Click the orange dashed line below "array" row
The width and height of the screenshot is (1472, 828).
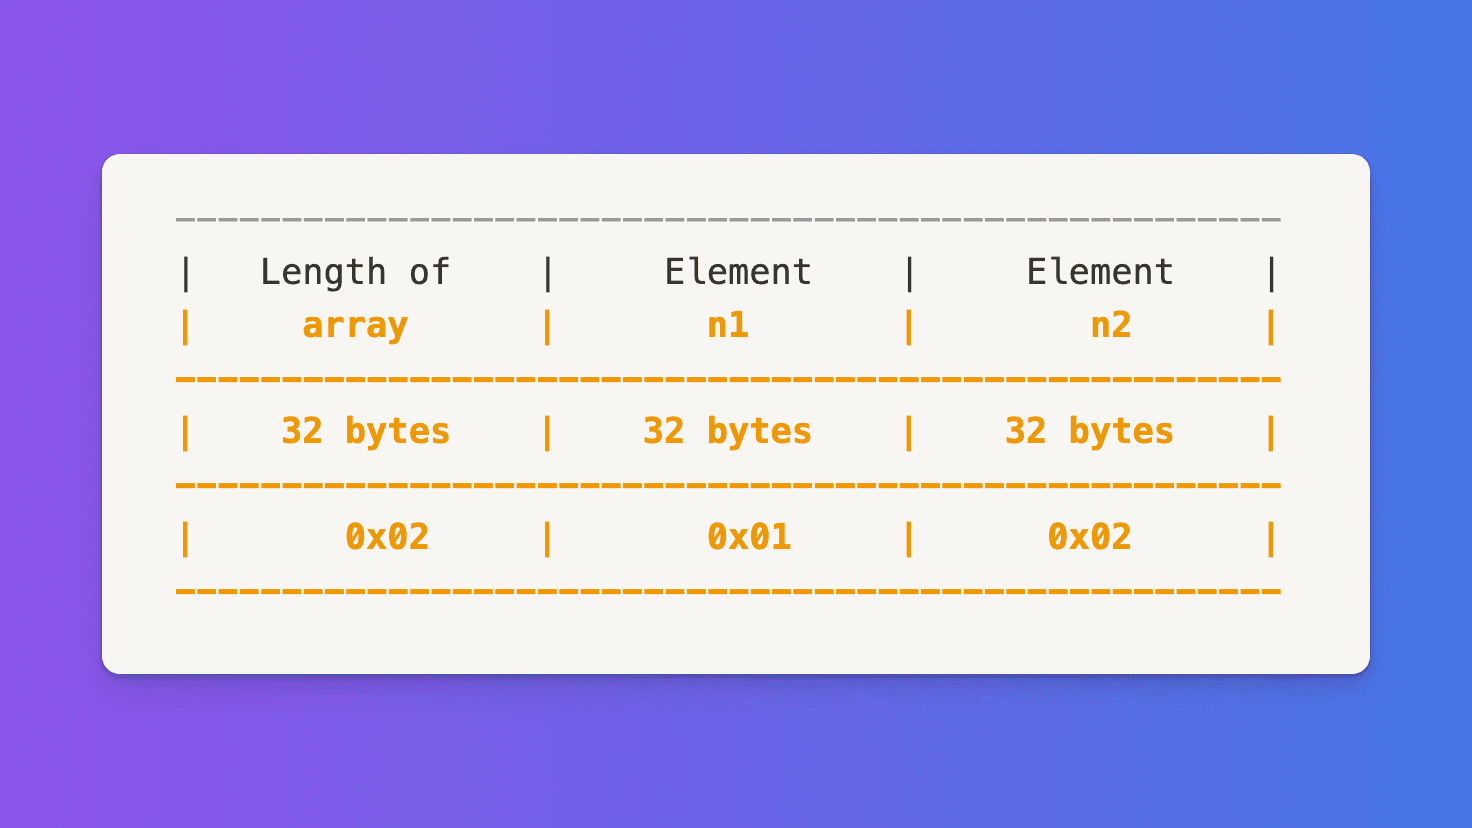[x=728, y=380]
